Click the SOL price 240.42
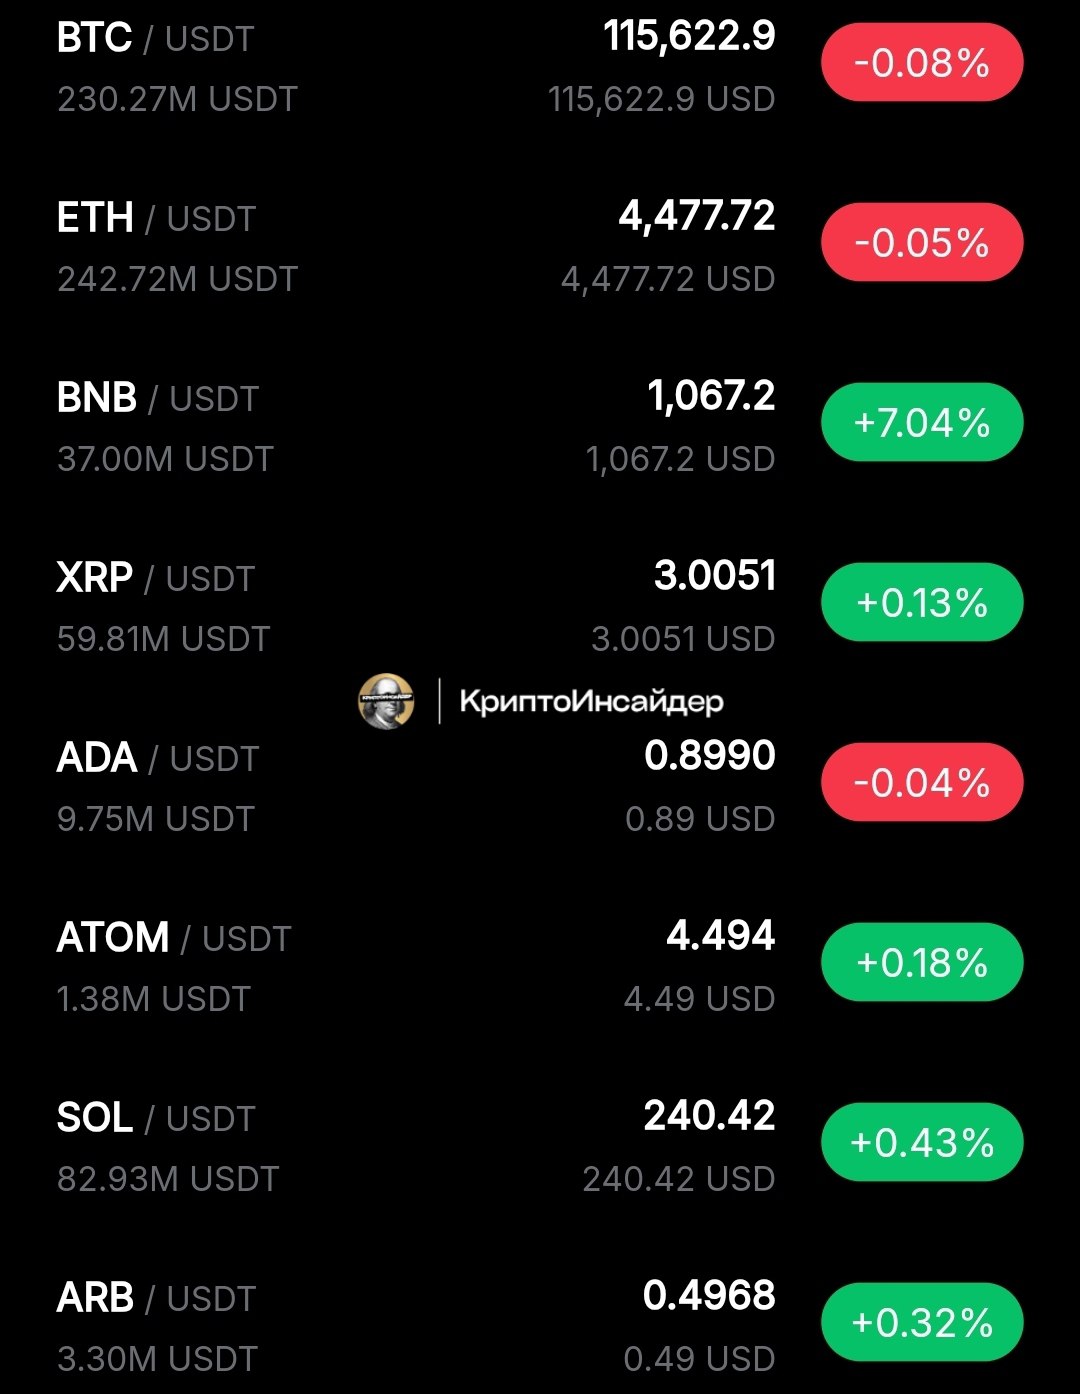The height and width of the screenshot is (1394, 1080). (x=710, y=1116)
